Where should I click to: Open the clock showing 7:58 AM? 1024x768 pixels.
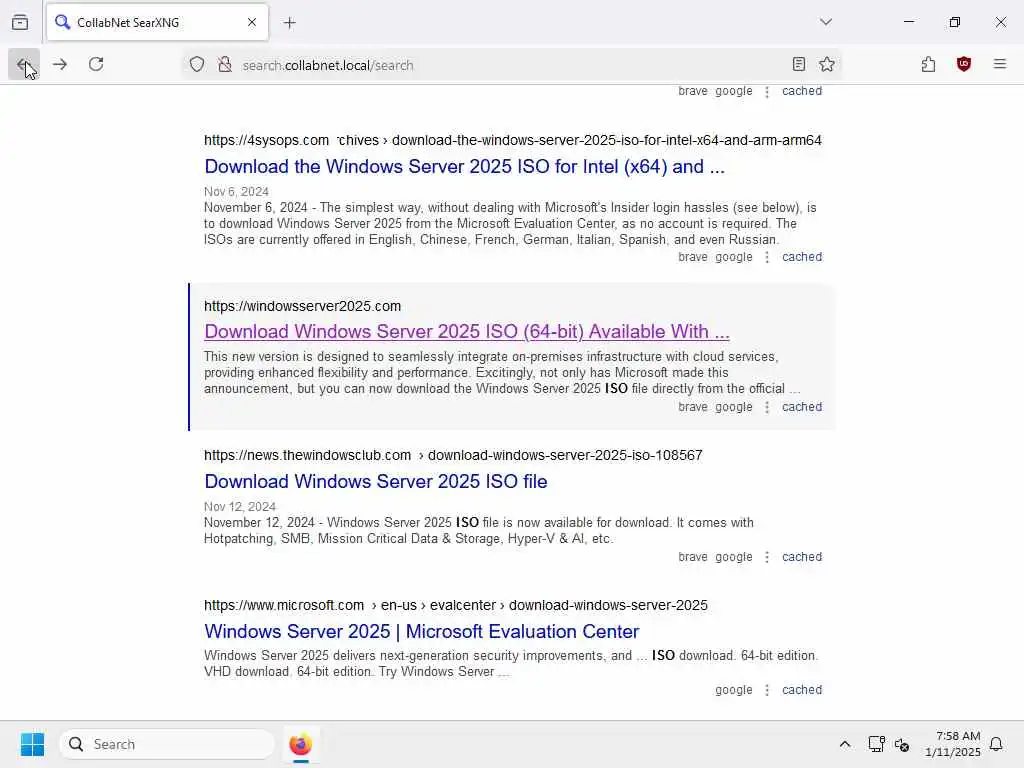[x=953, y=744]
